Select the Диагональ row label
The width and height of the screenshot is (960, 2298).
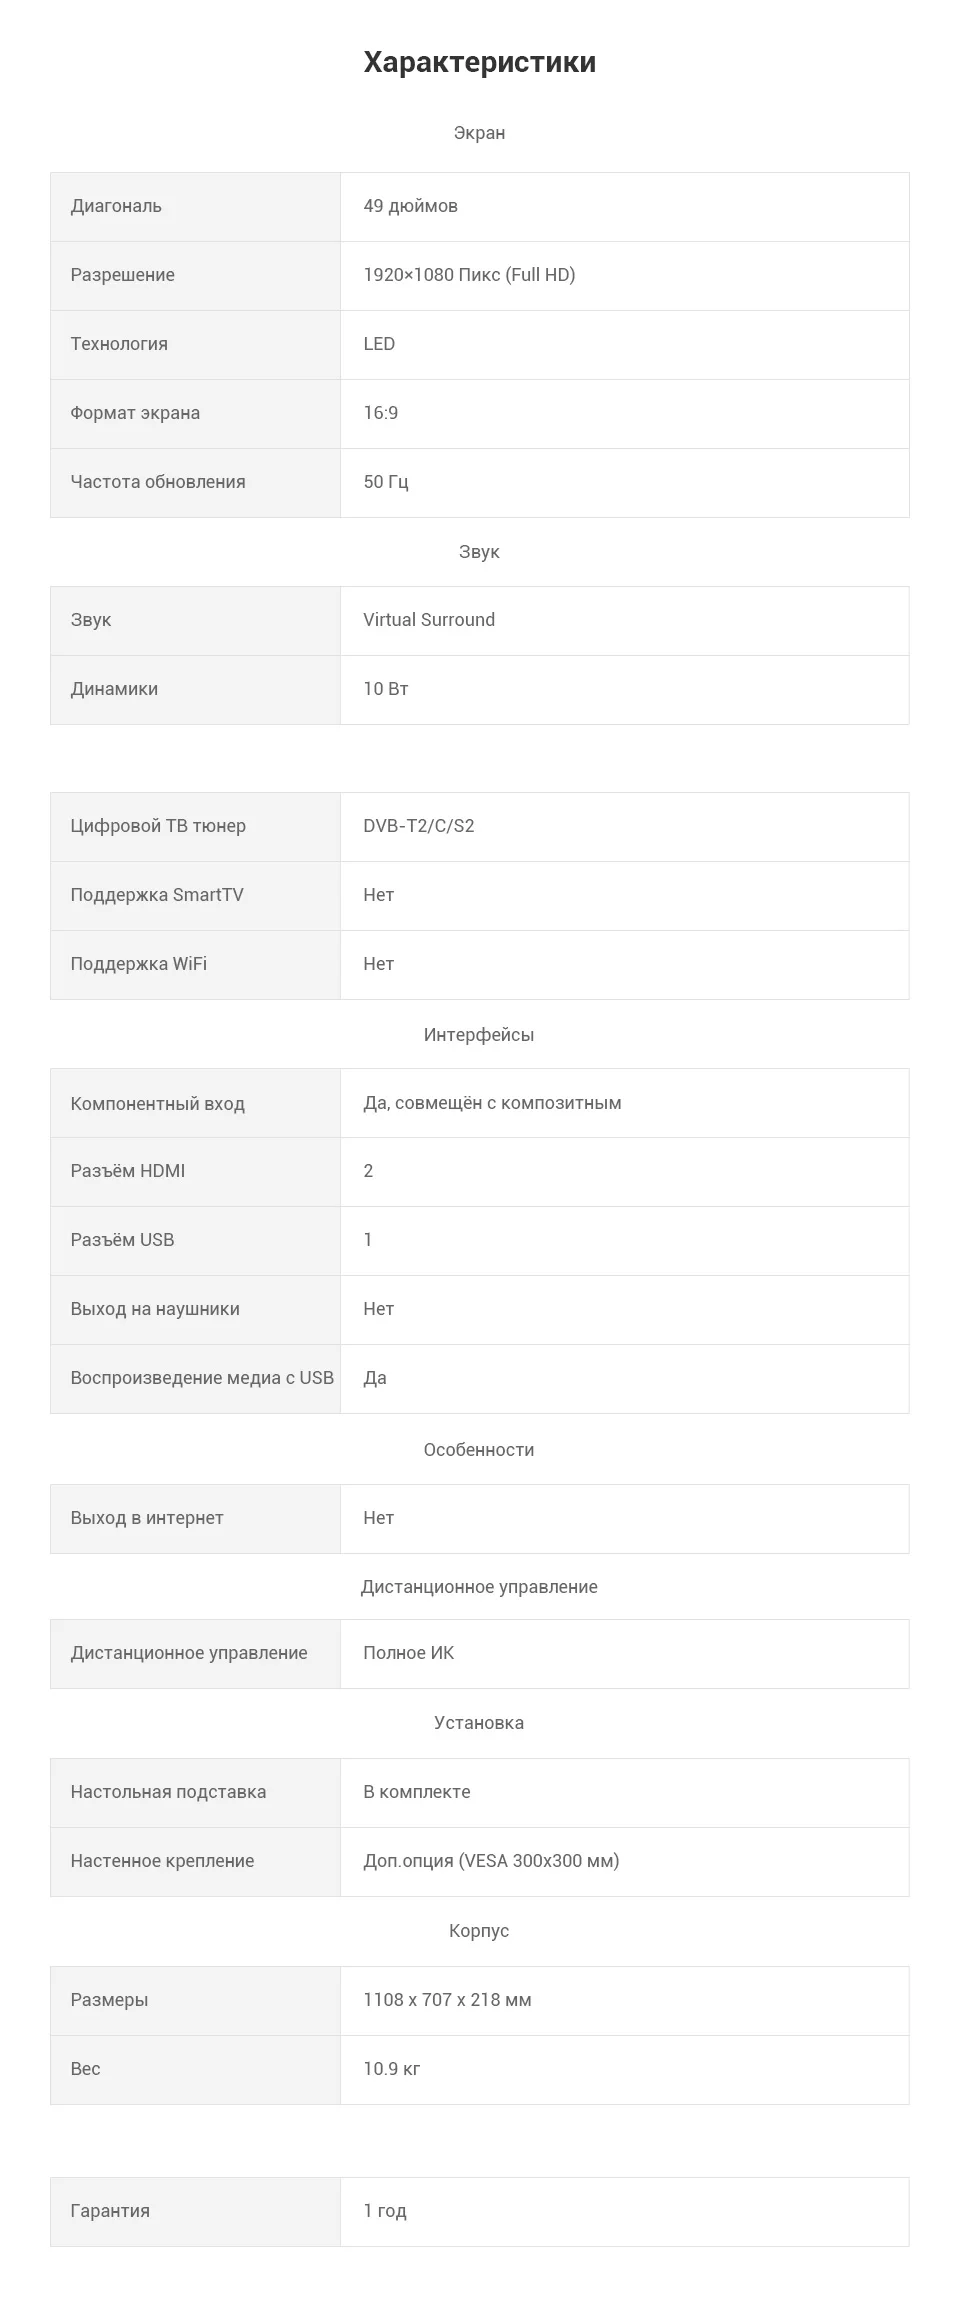tap(116, 206)
